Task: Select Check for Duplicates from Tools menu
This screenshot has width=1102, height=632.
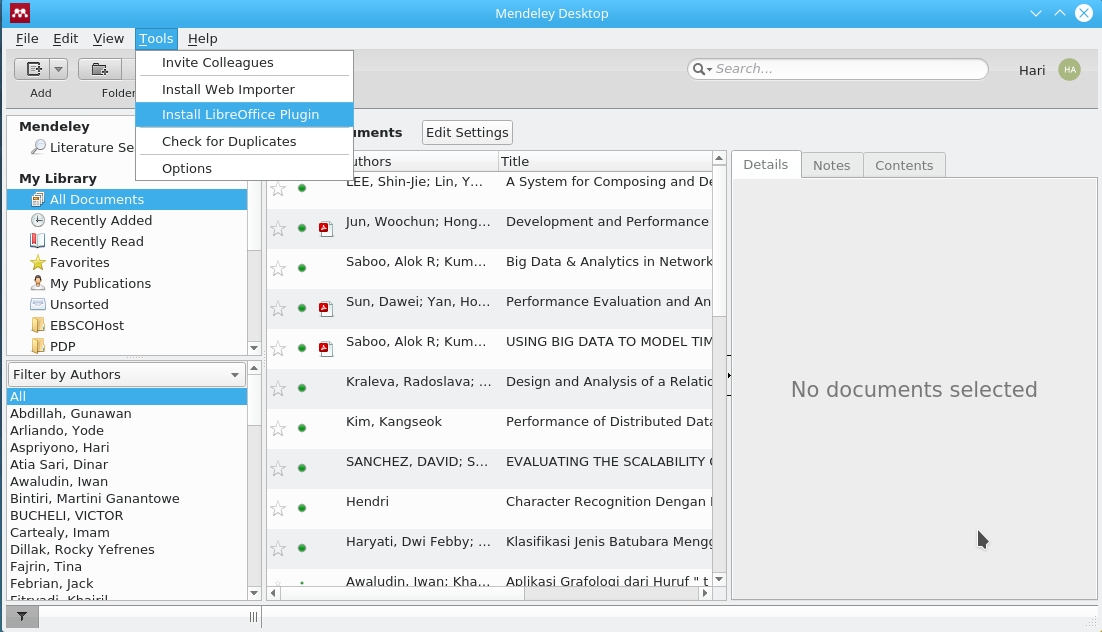Action: 229,142
